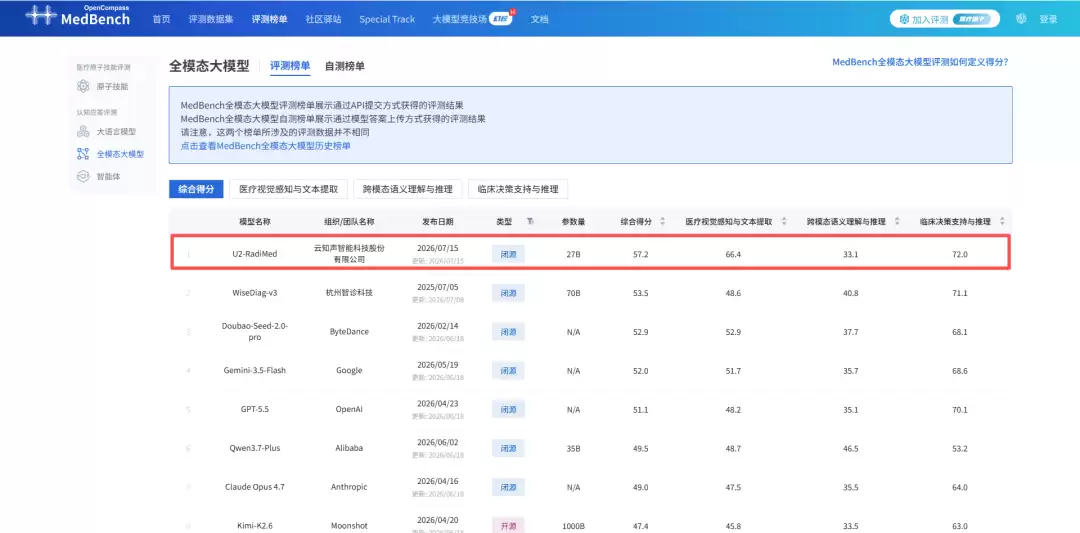Open 原子技能 sidebar icon
Screen dimensions: 1080x533
pyautogui.click(x=83, y=86)
